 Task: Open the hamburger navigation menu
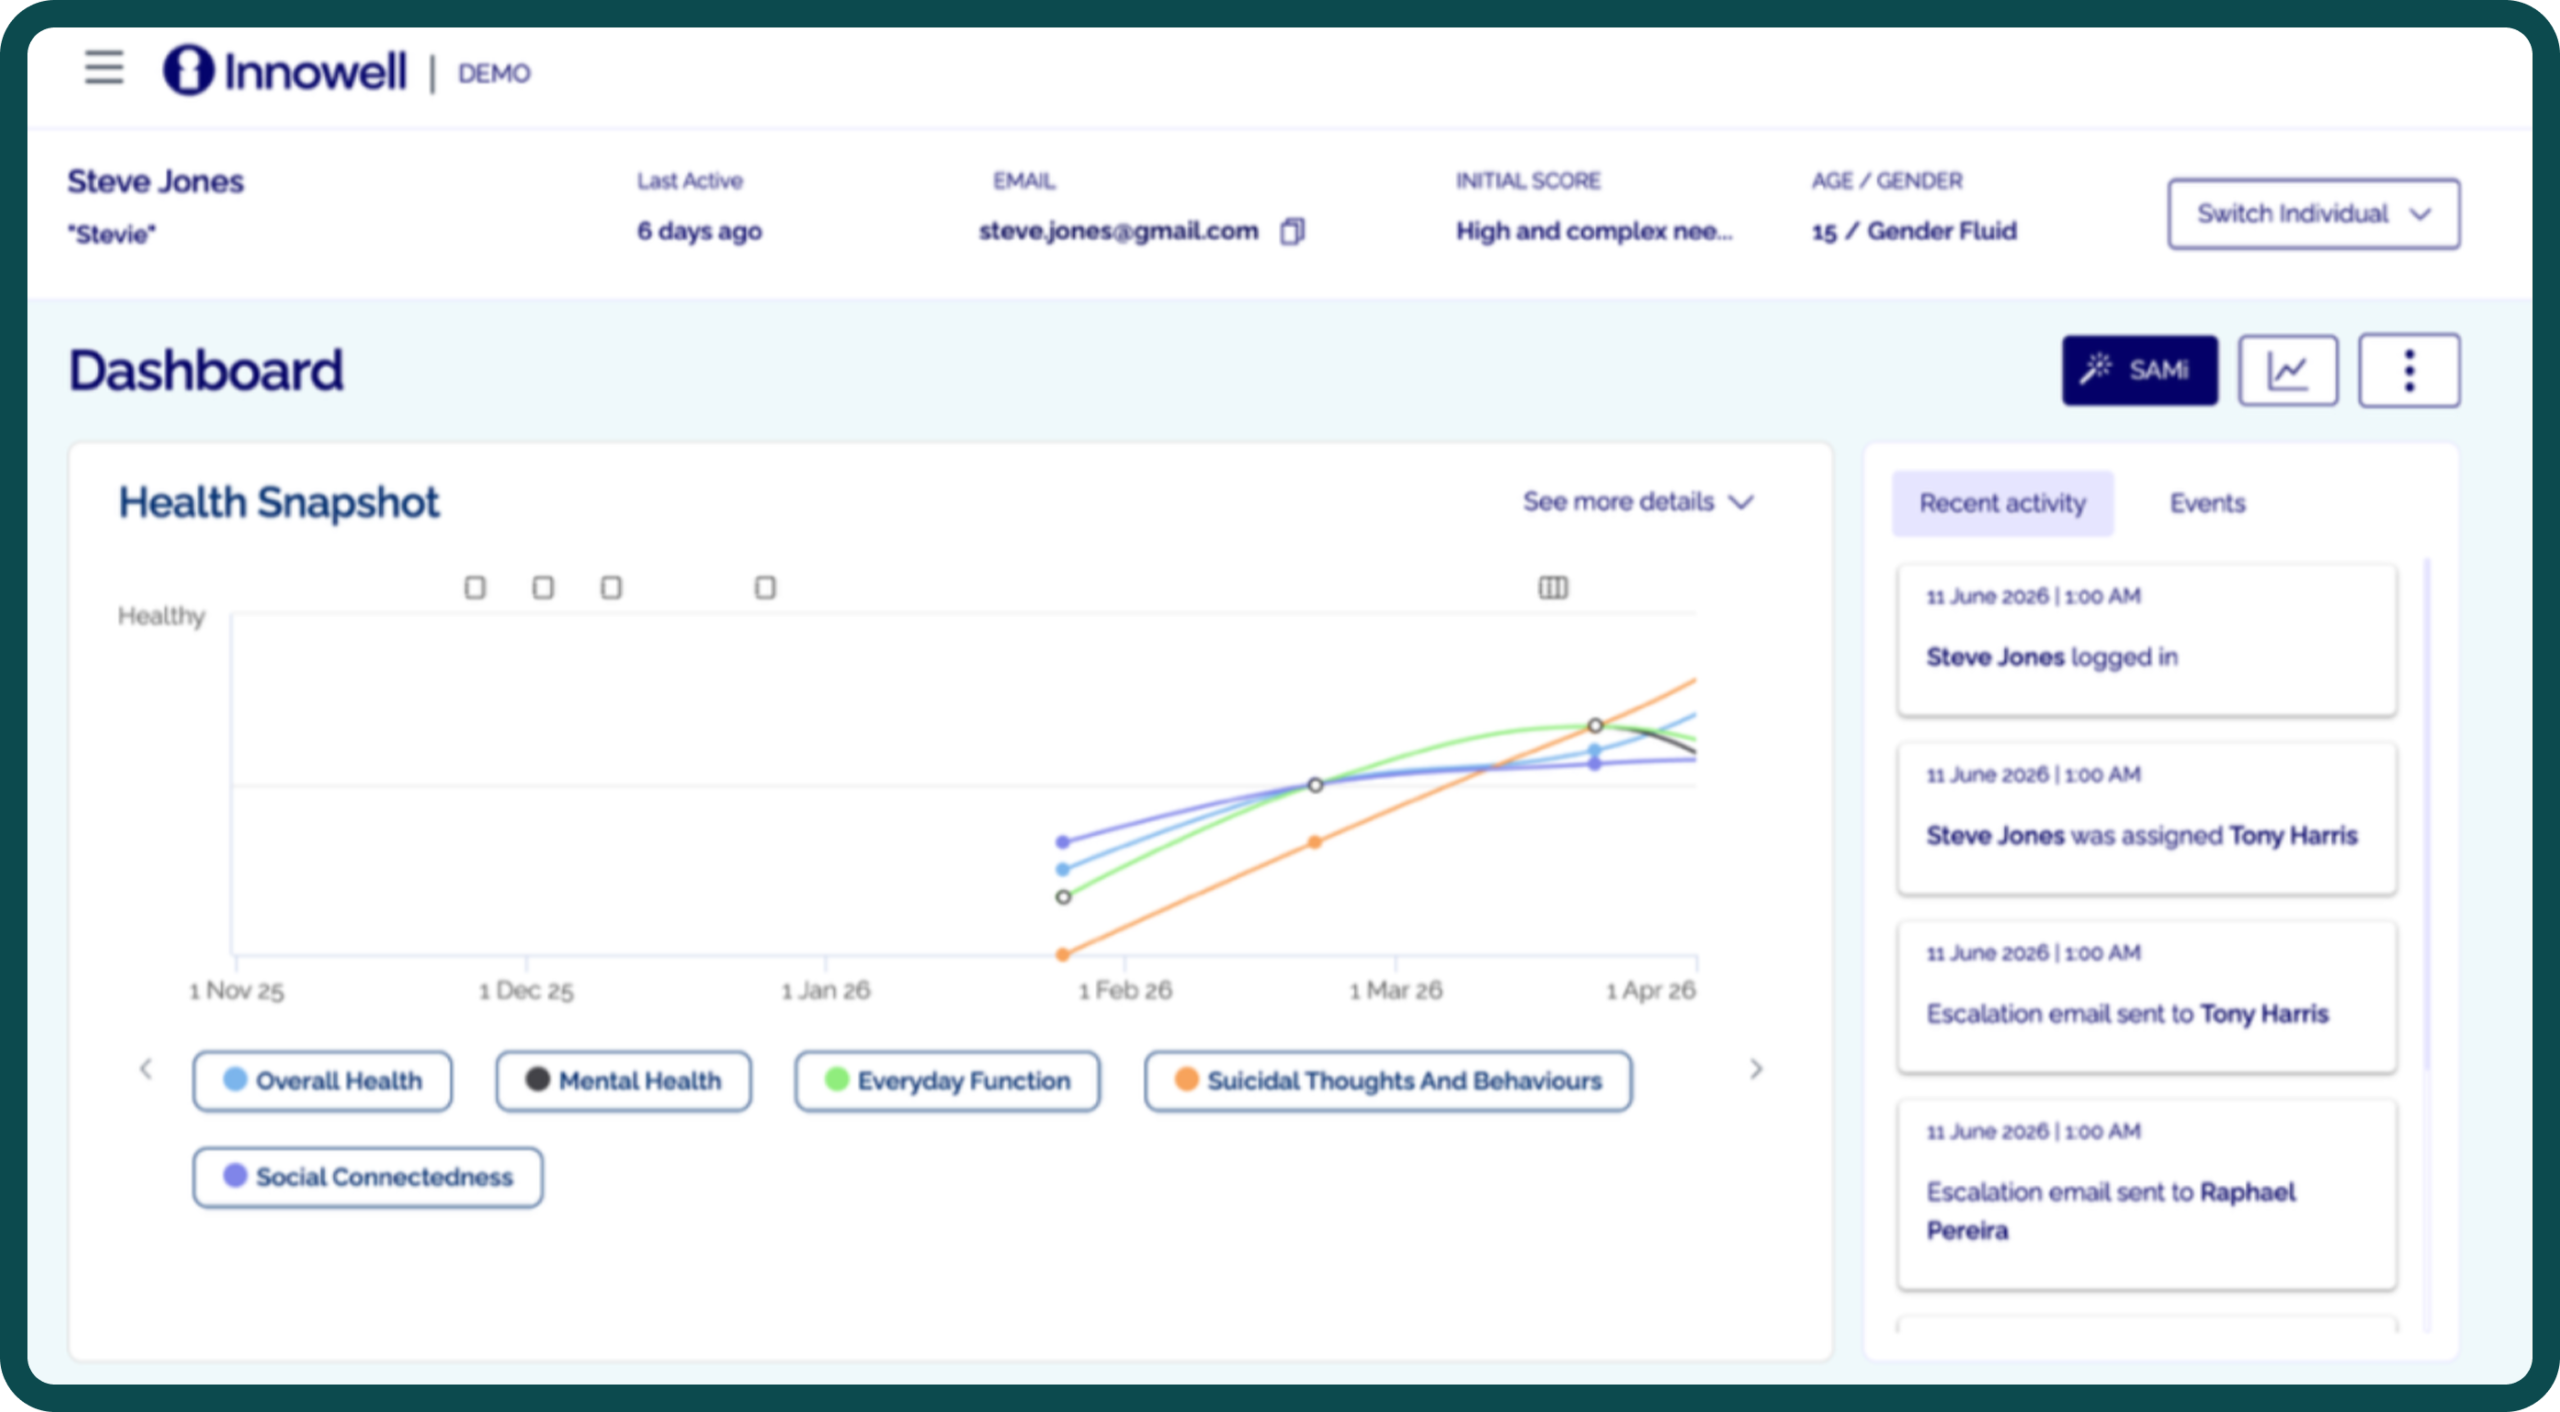click(104, 69)
